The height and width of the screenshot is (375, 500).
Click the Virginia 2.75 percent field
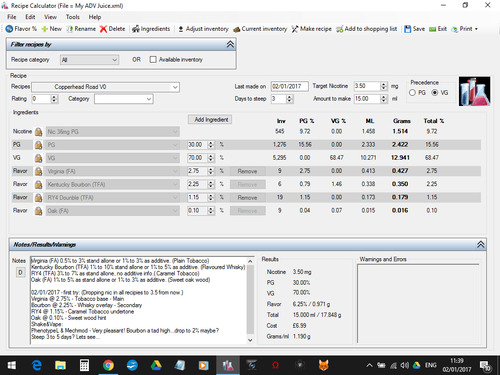(197, 171)
